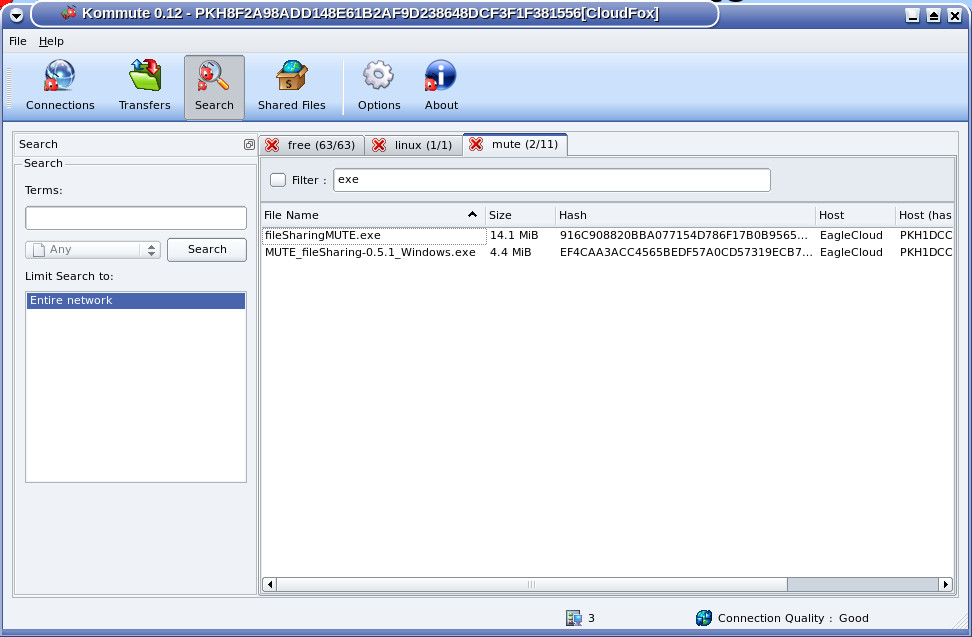Click hash starting with EF4CAA3ACC4565
Image resolution: width=972 pixels, height=637 pixels.
686,252
